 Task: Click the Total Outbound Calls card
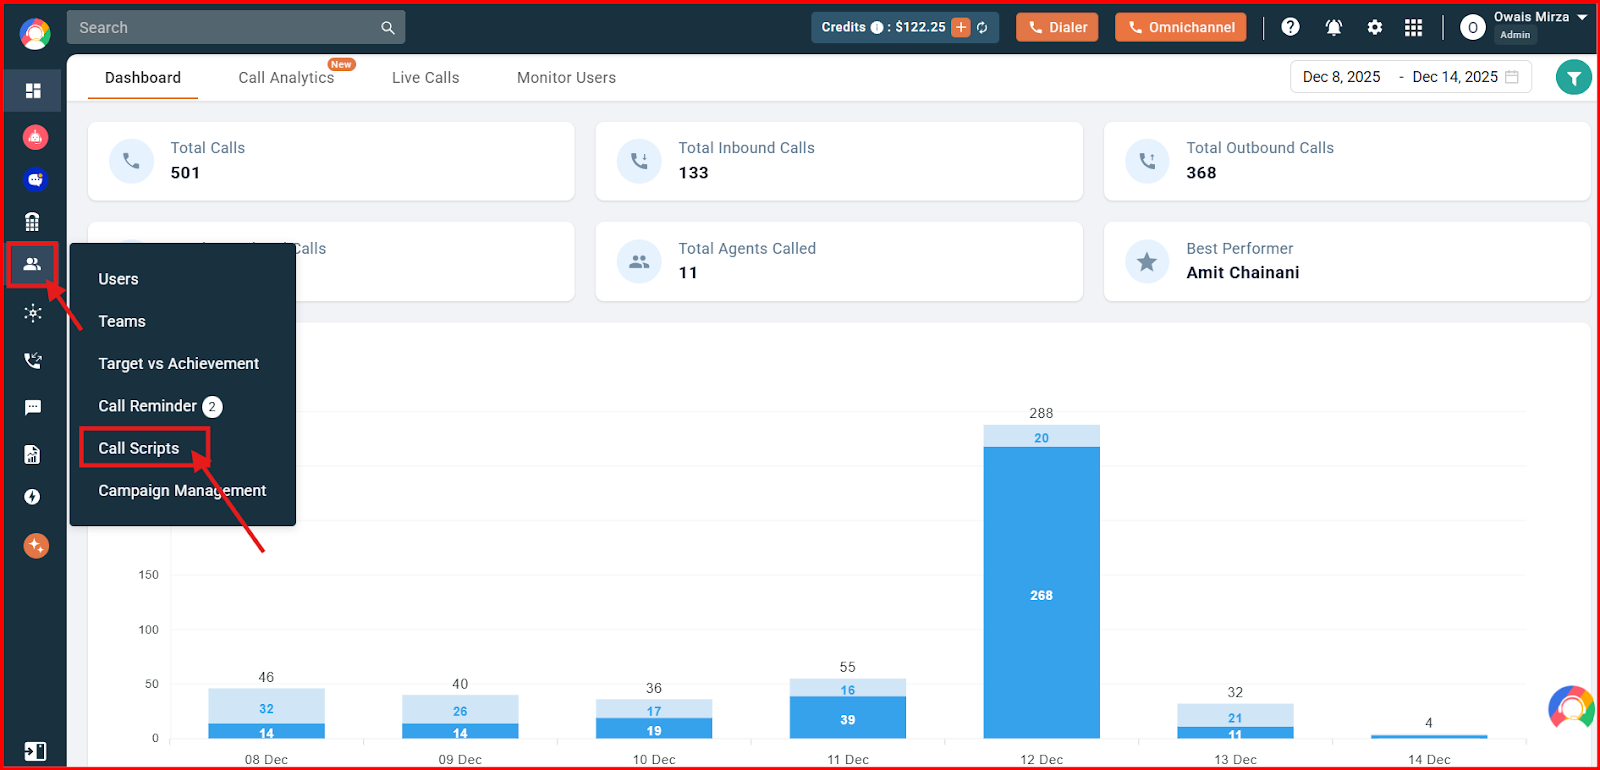[1347, 161]
